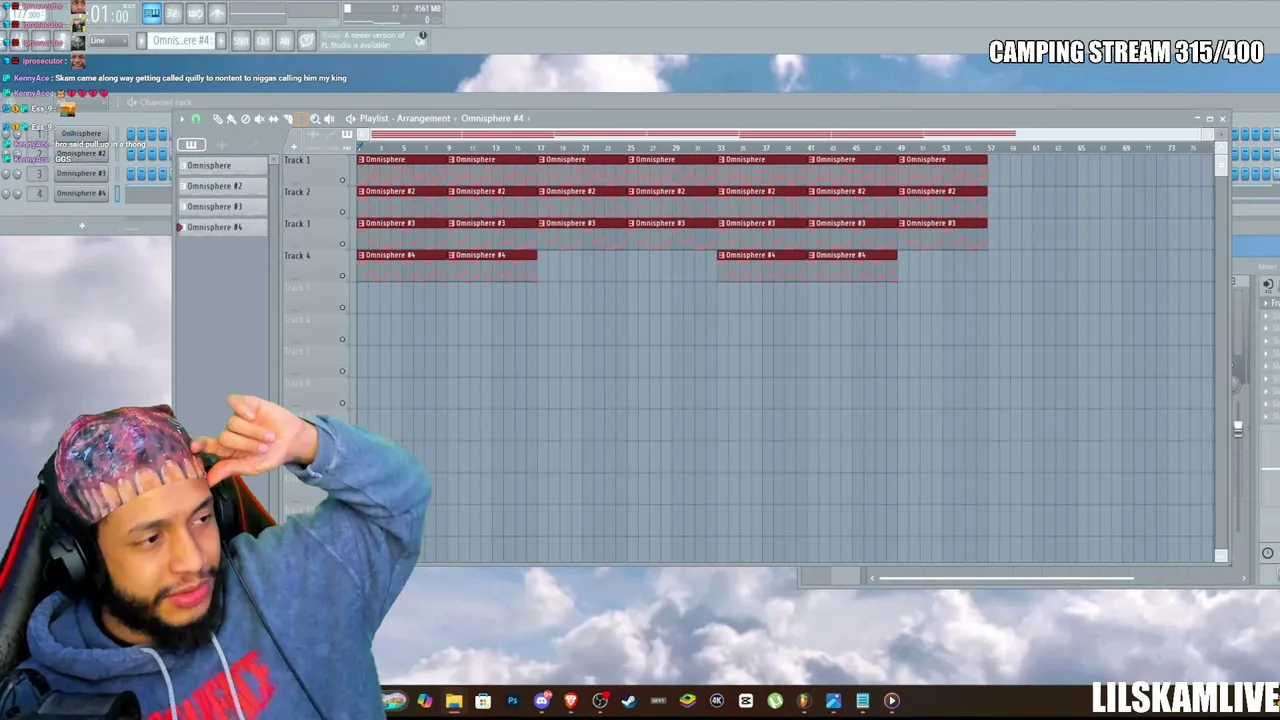1280x720 pixels.
Task: Choose Omnisphere #3 in the pattern picker
Action: 223,206
